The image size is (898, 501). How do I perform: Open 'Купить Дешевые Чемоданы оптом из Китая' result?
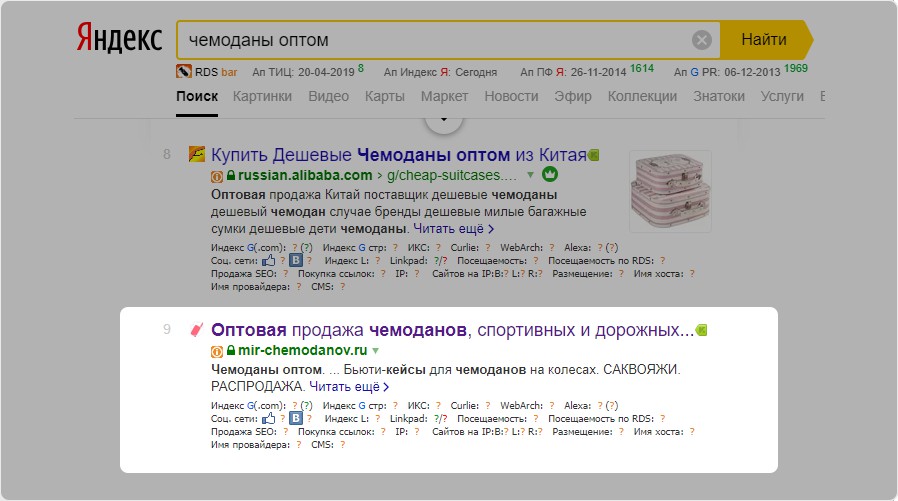(399, 155)
